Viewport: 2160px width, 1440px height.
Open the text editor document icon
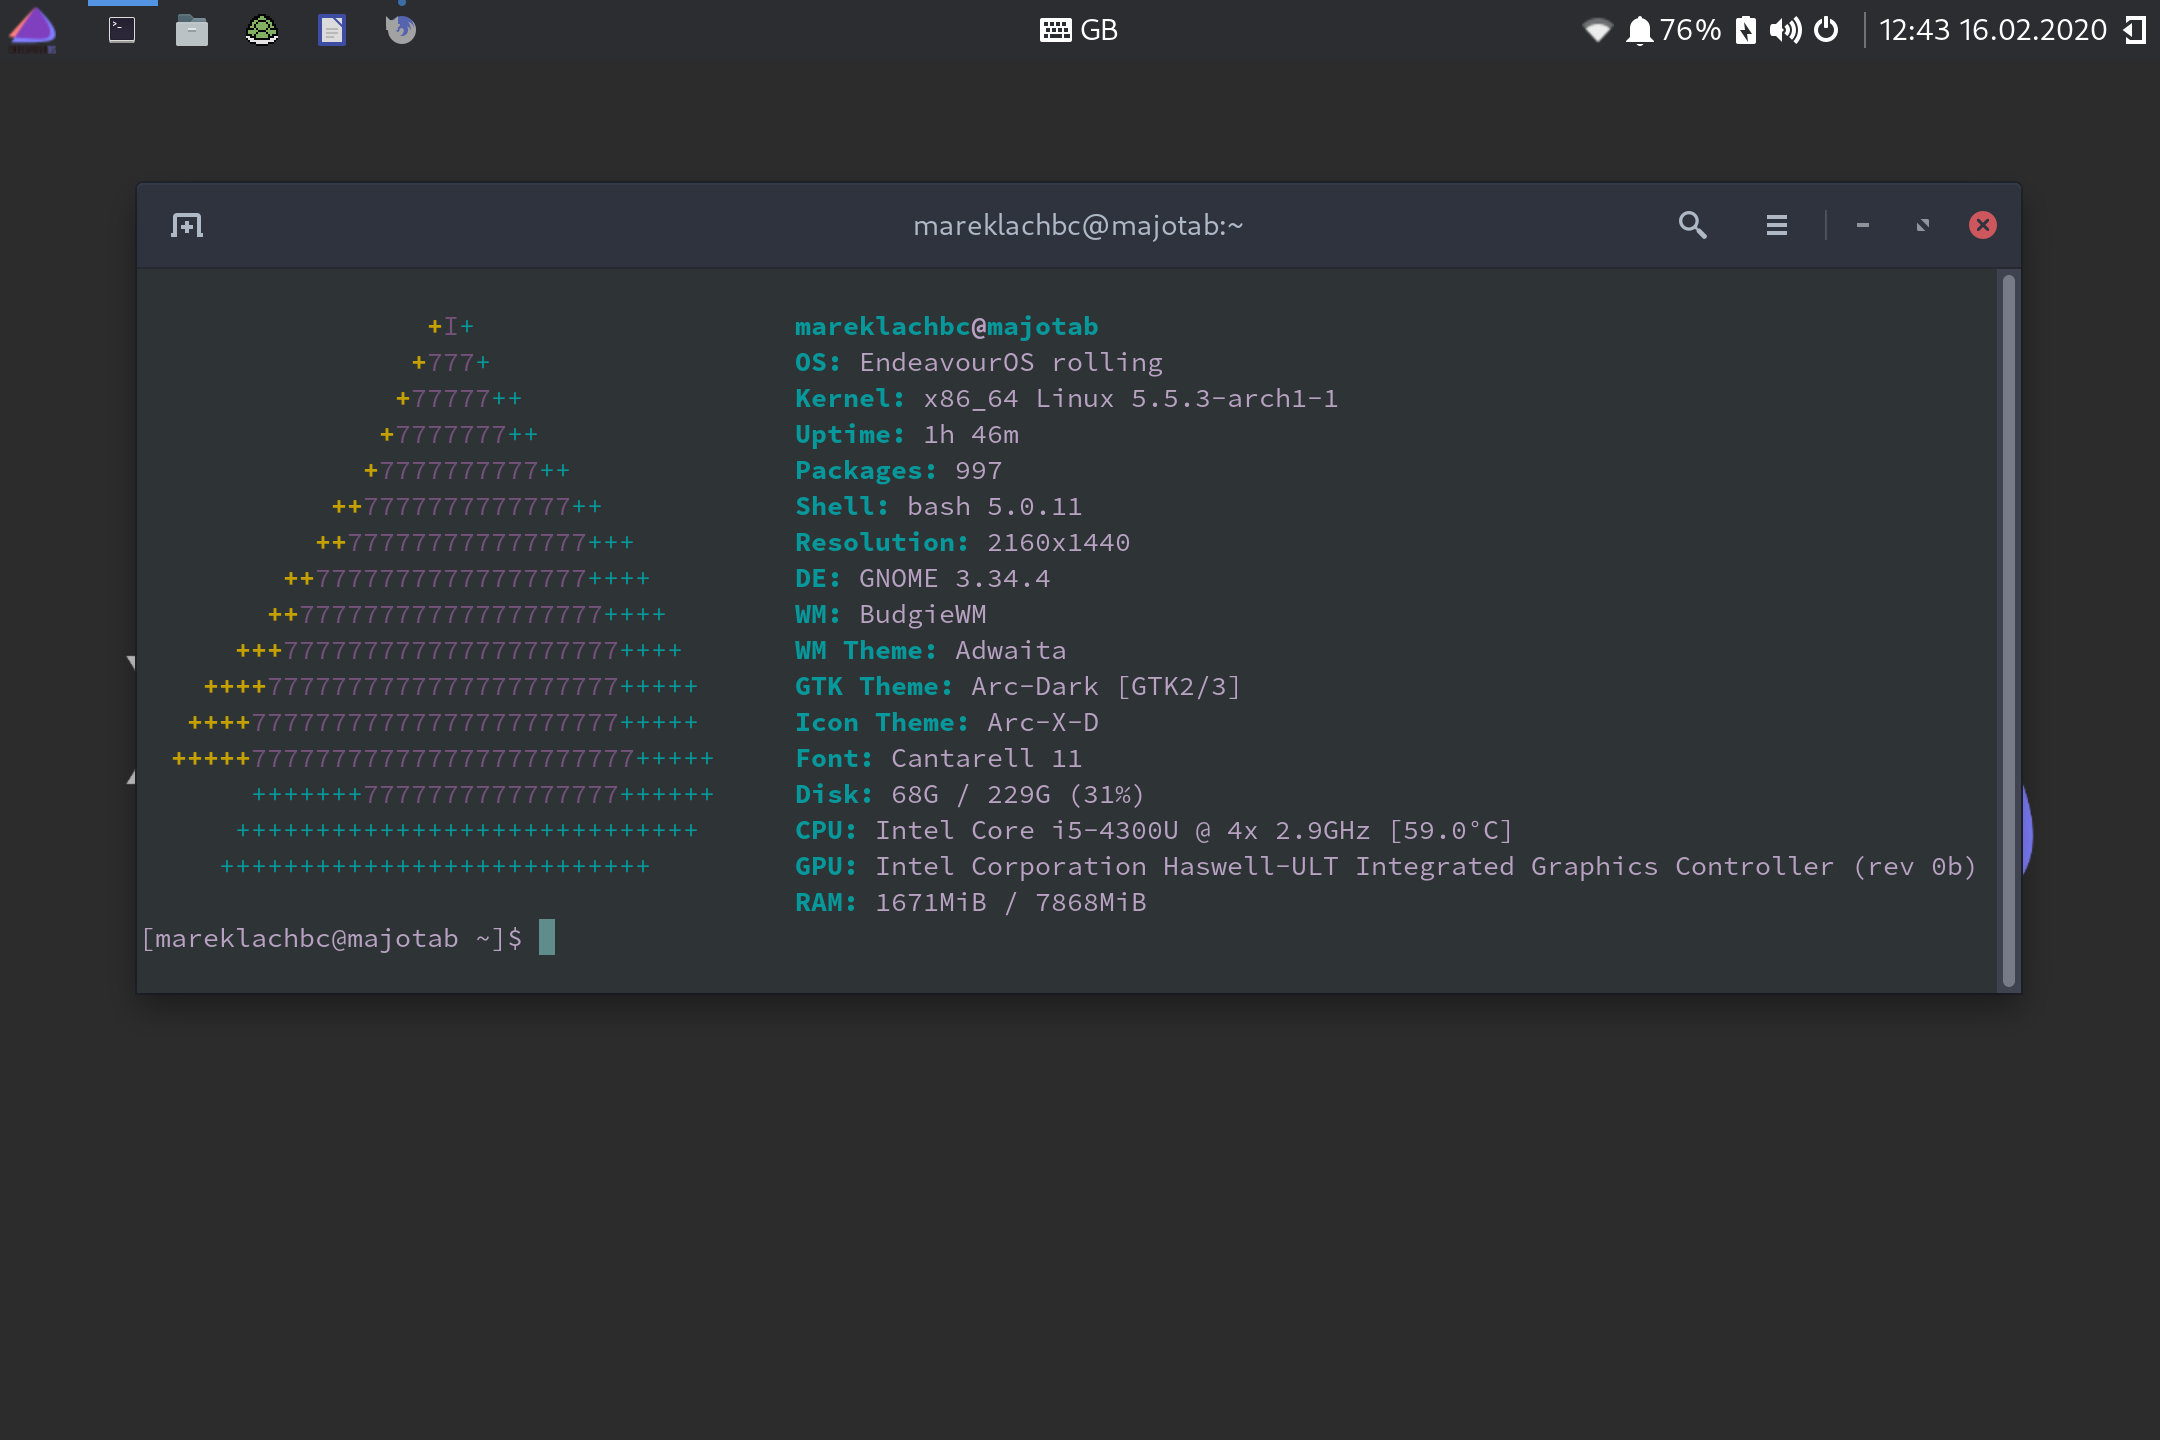coord(332,30)
